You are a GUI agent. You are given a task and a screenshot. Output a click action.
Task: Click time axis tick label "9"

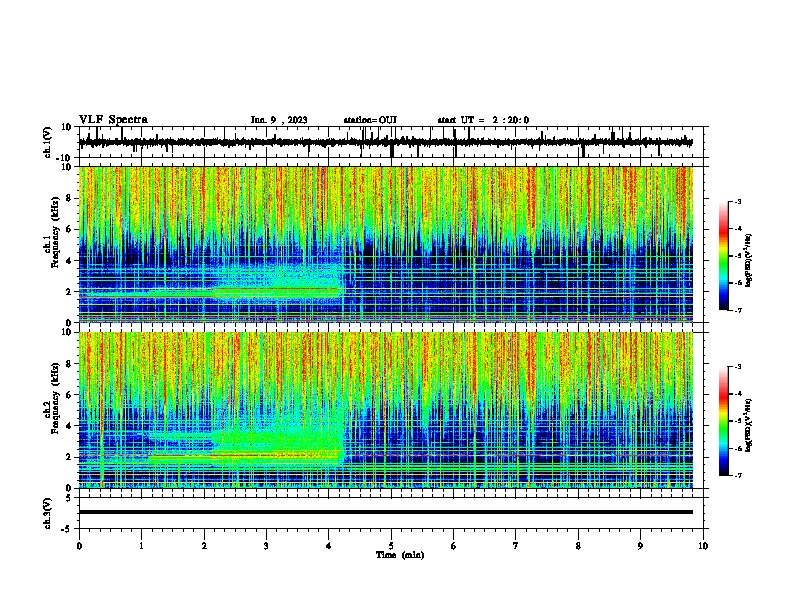click(x=640, y=546)
